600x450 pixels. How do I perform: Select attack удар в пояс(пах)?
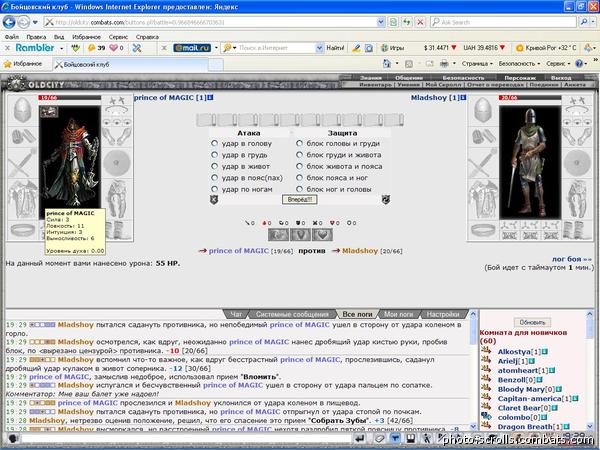214,178
